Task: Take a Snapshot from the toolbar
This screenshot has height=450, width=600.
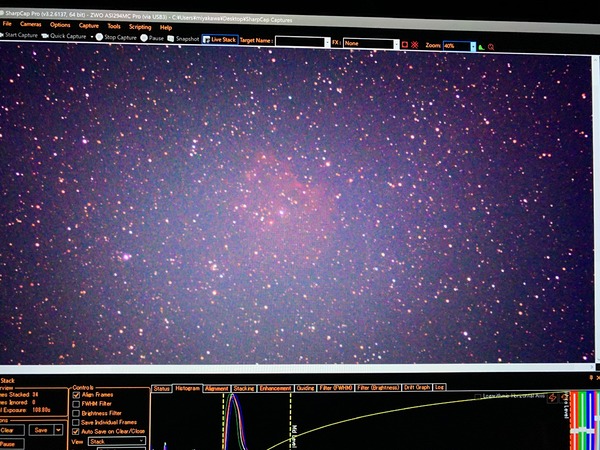Action: 183,39
